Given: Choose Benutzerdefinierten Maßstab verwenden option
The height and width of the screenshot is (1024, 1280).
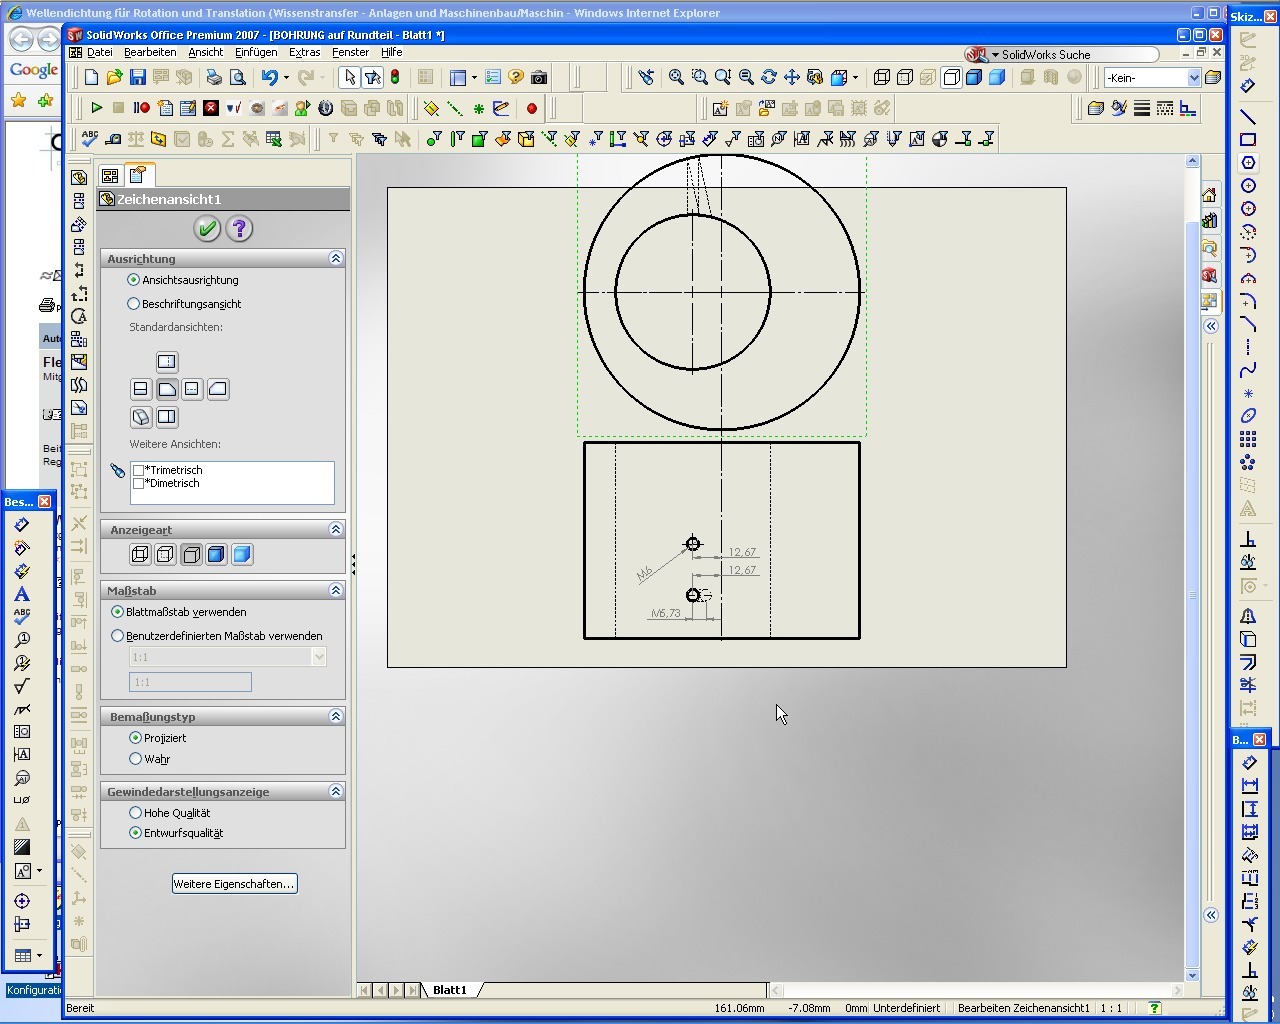Looking at the screenshot, I should [118, 636].
